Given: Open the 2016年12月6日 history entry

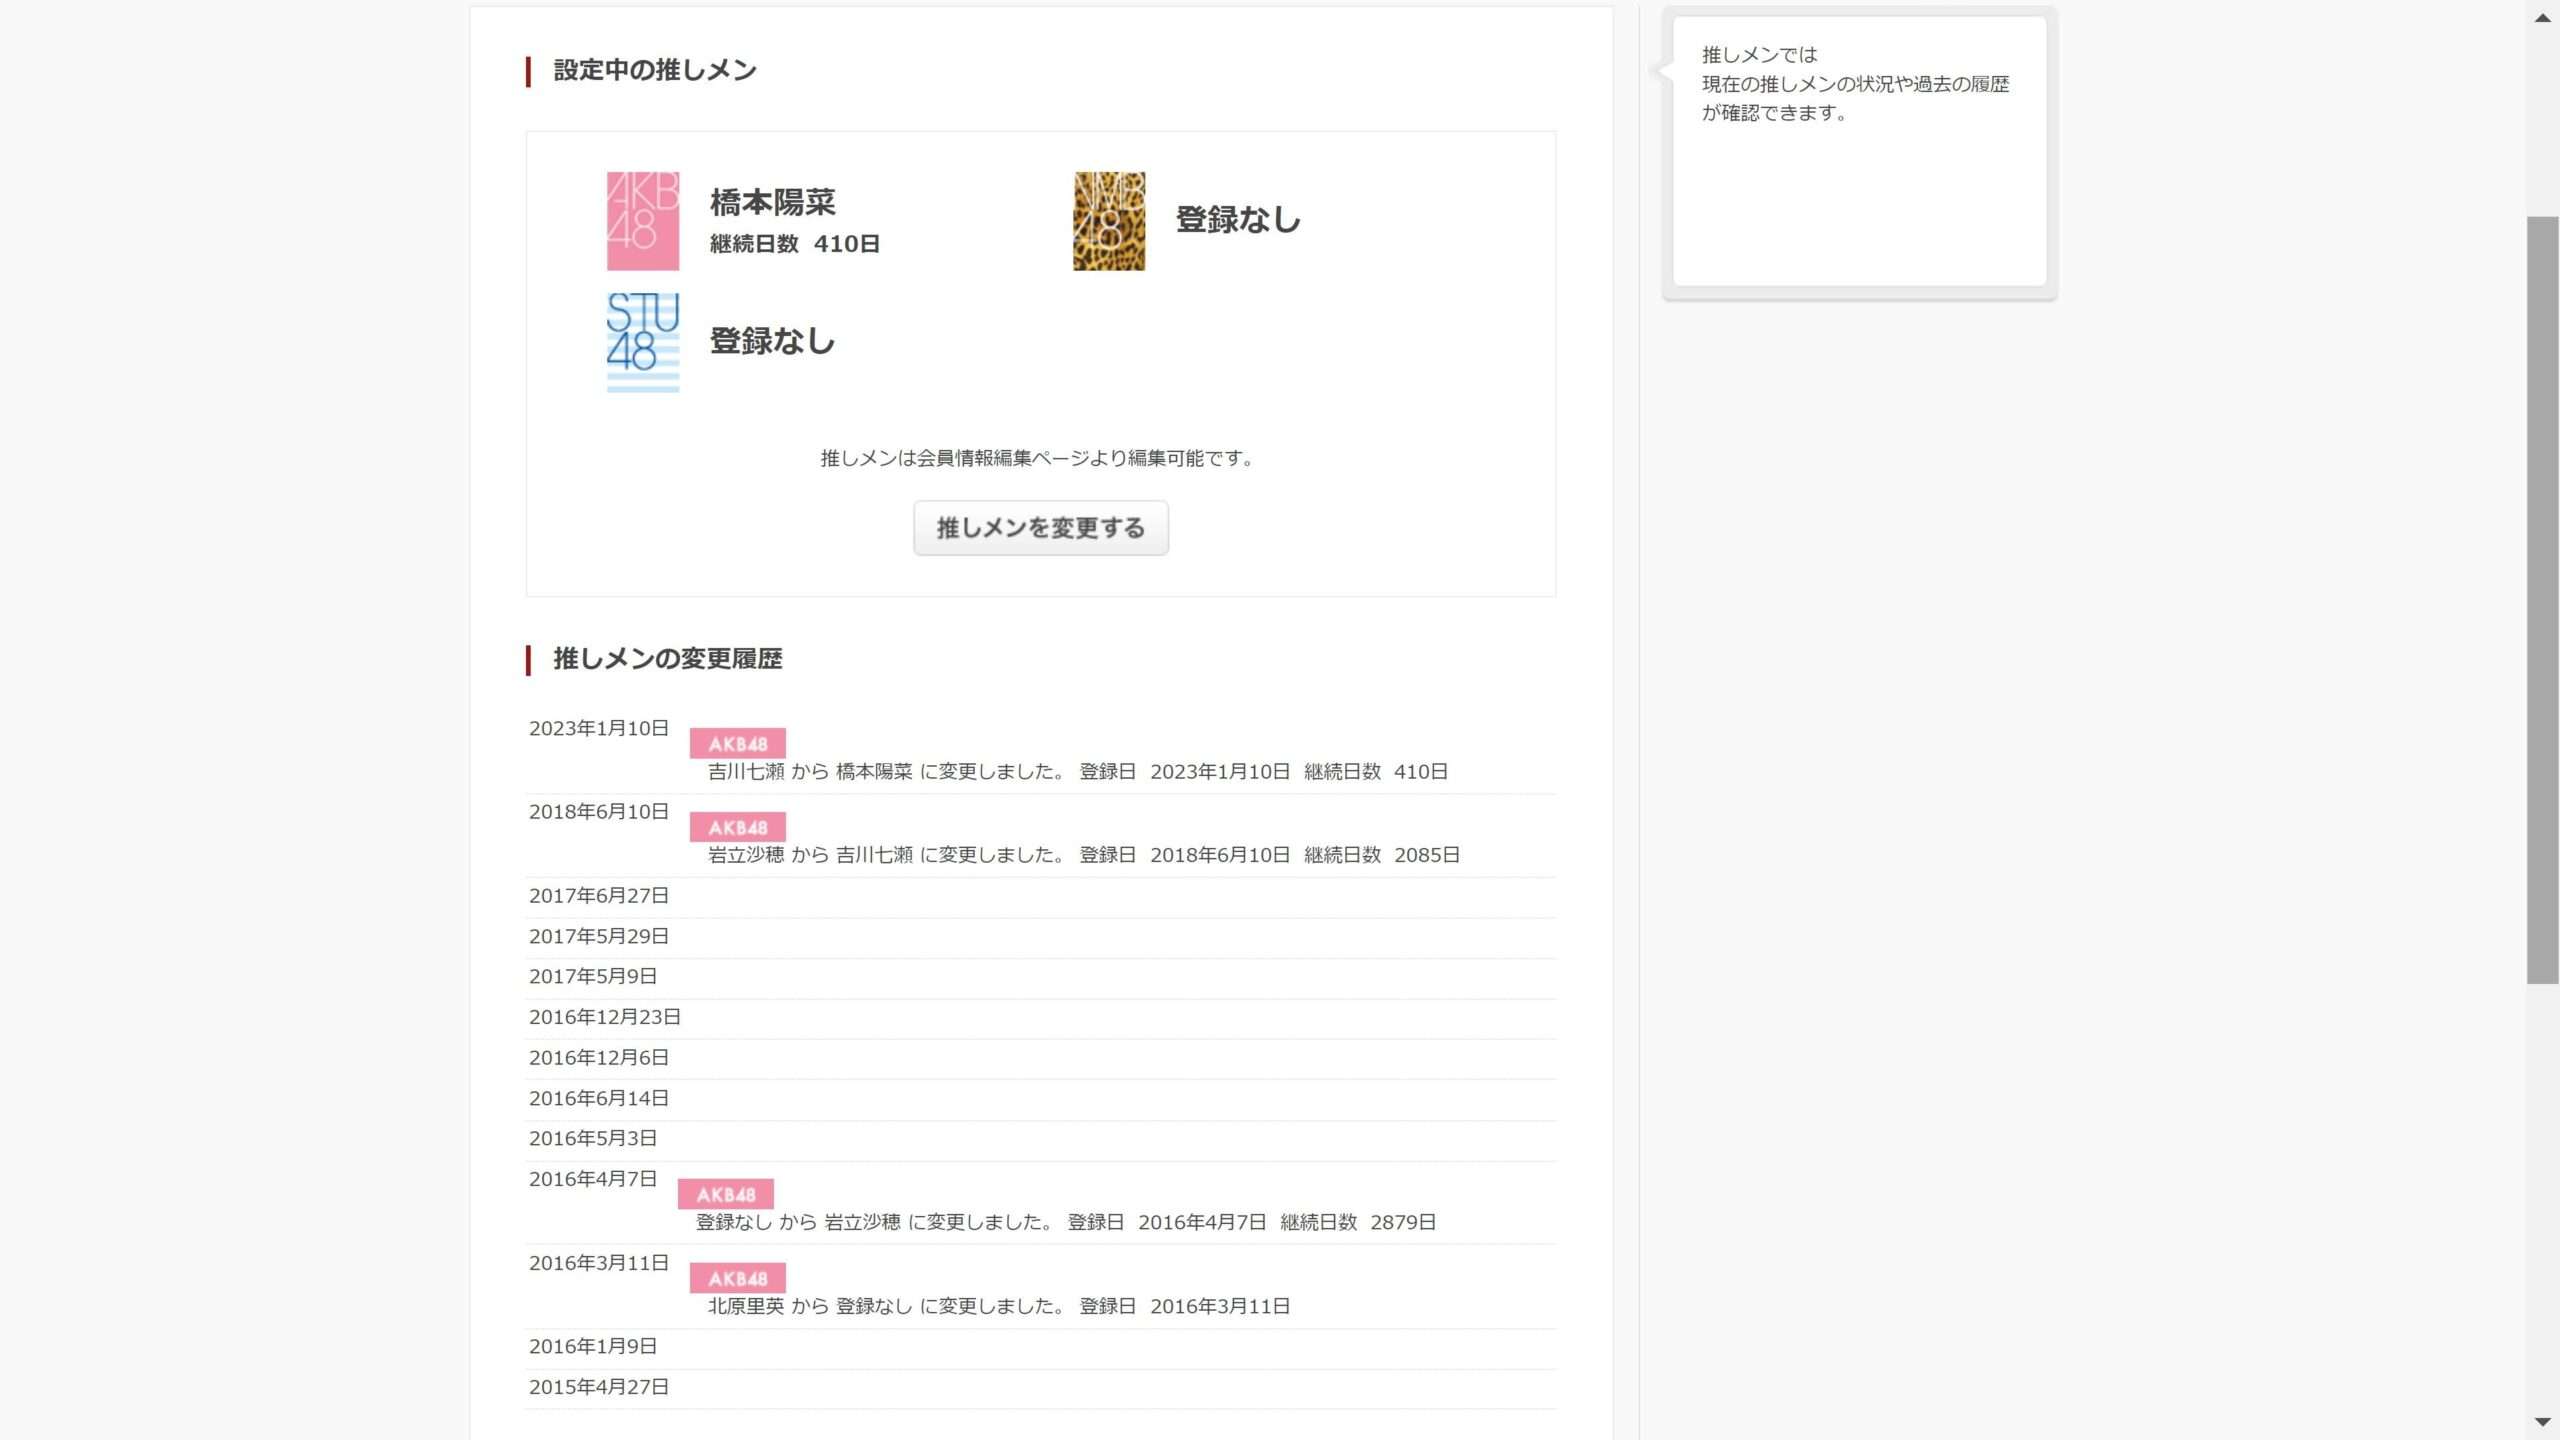Looking at the screenshot, I should [x=598, y=1058].
